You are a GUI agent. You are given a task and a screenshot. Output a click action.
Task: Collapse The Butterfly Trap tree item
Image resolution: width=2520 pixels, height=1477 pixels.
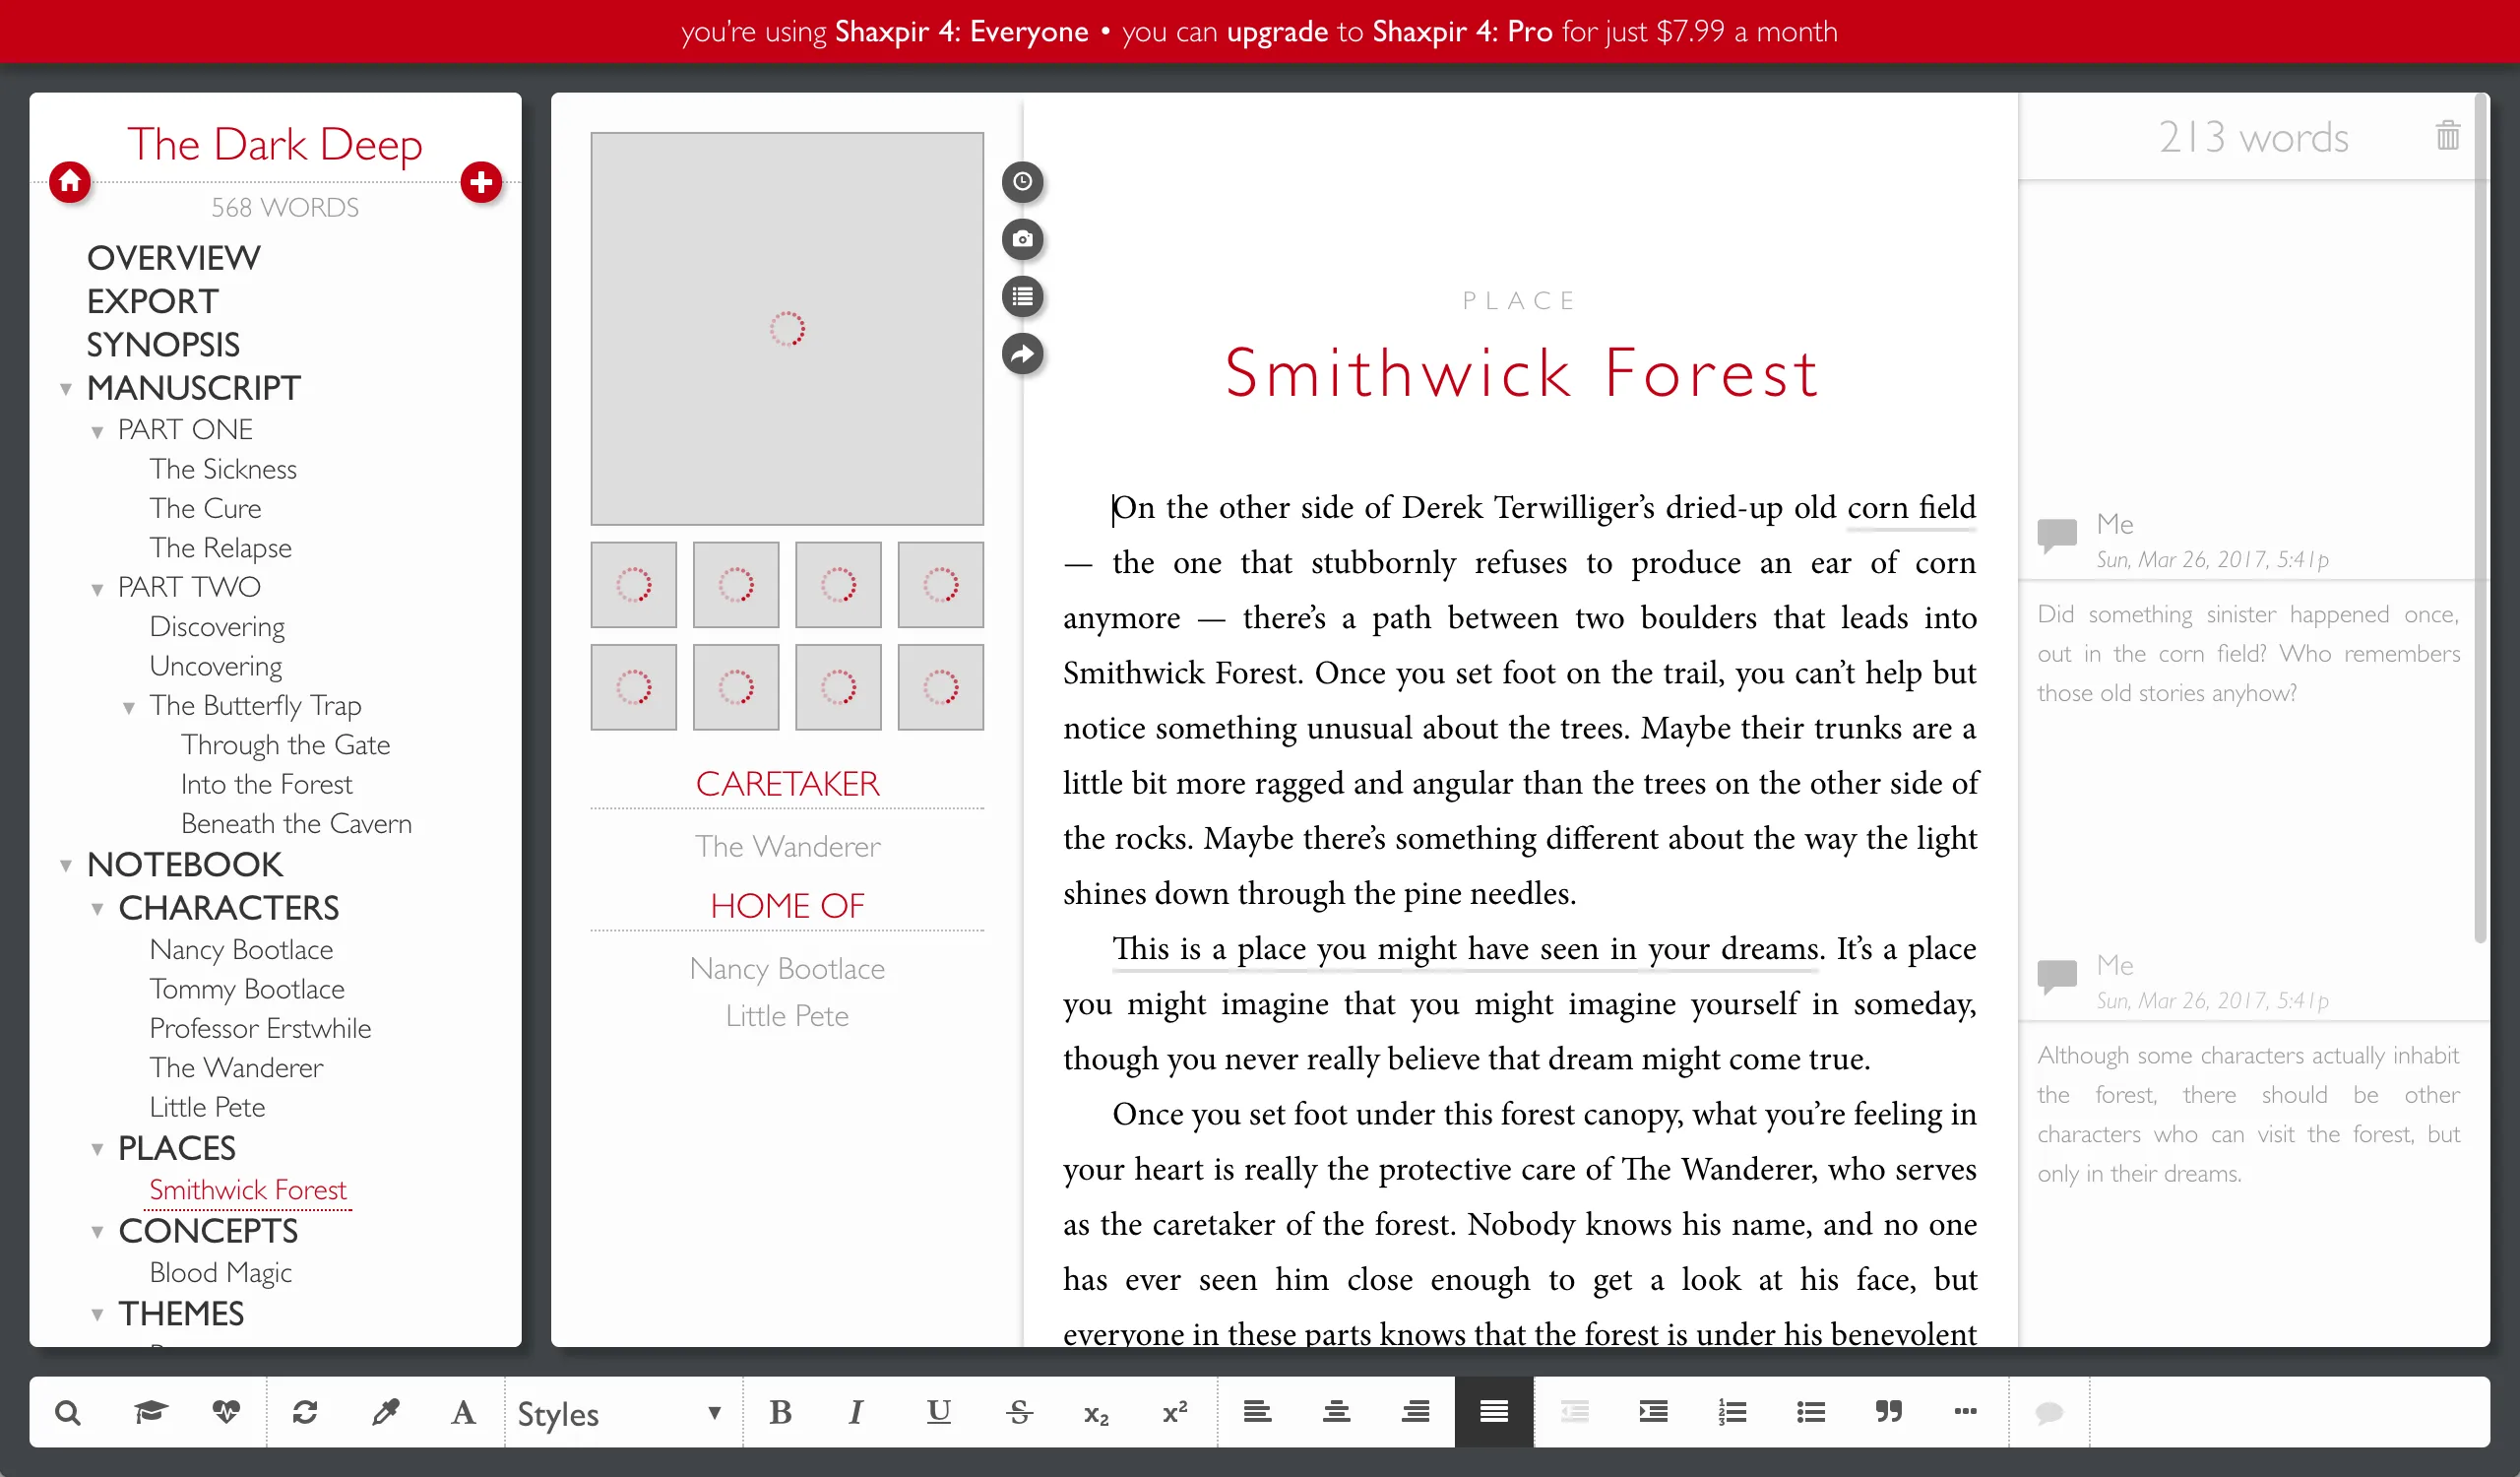pos(129,707)
